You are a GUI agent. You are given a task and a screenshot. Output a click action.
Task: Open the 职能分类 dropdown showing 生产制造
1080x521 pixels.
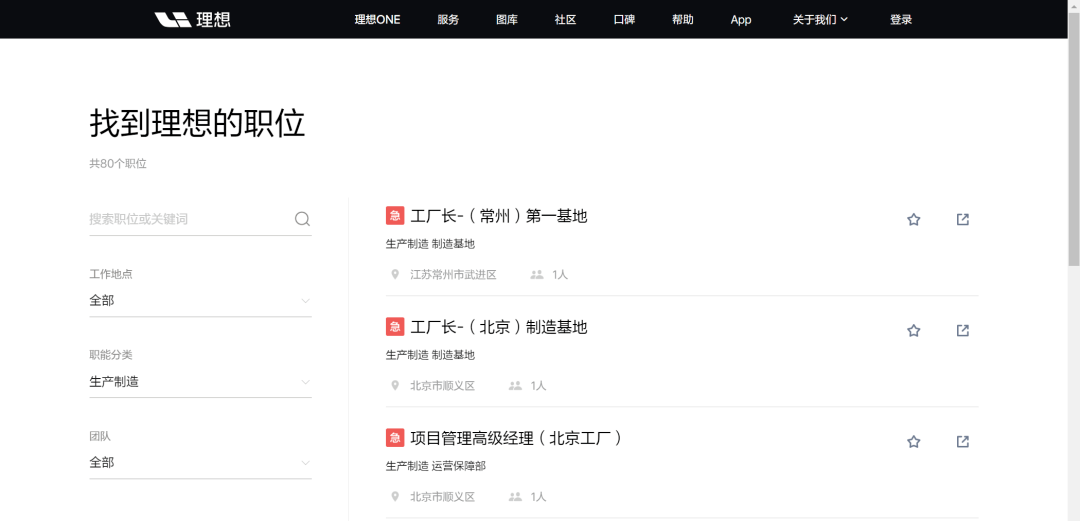[200, 382]
